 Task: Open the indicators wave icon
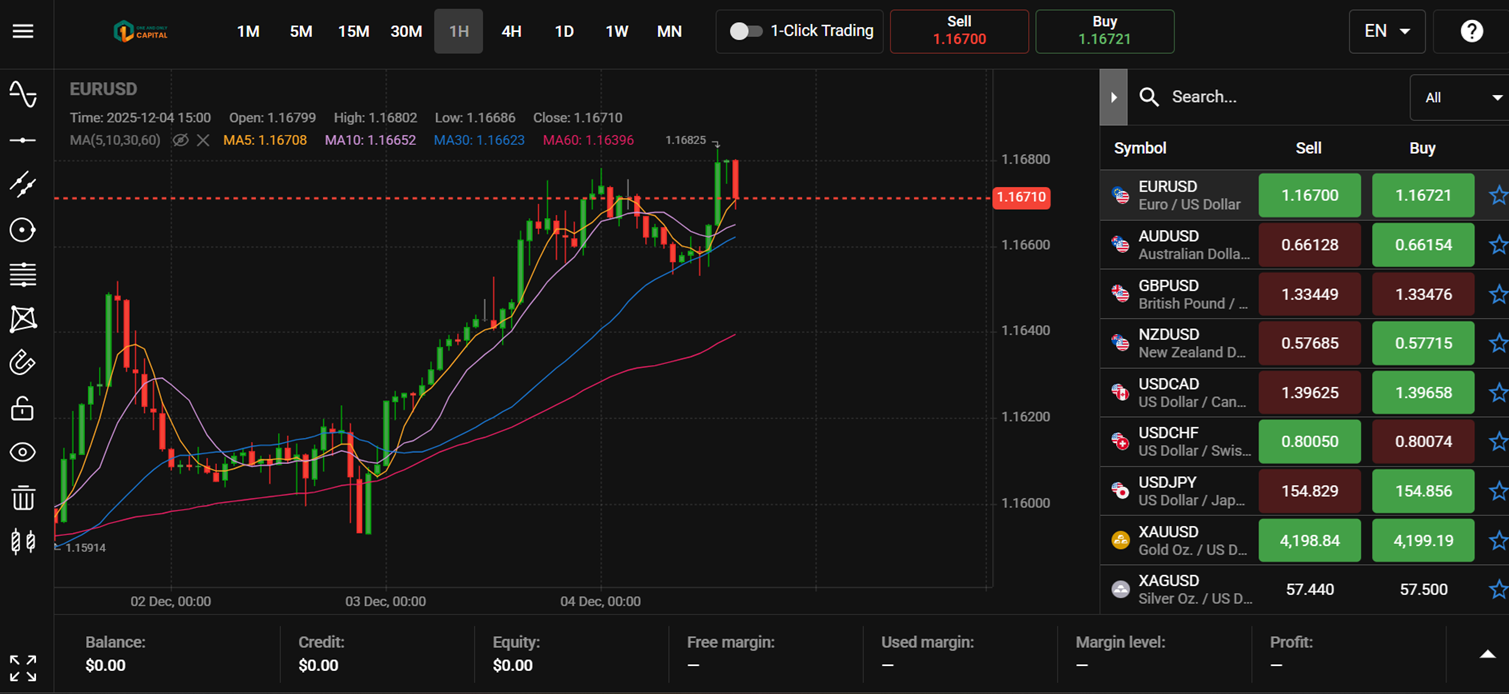click(23, 94)
